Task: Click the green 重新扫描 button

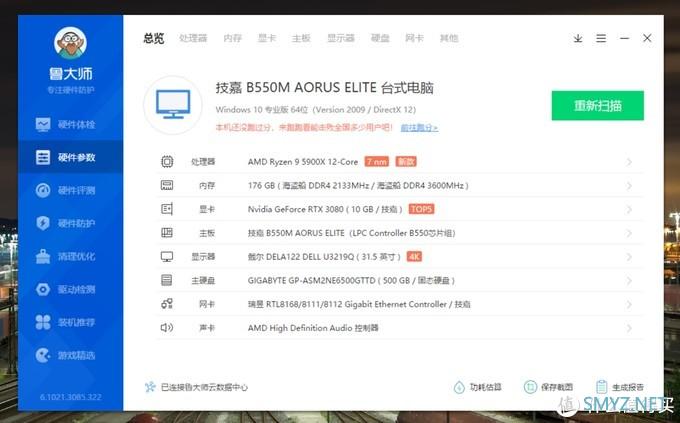Action: click(598, 105)
